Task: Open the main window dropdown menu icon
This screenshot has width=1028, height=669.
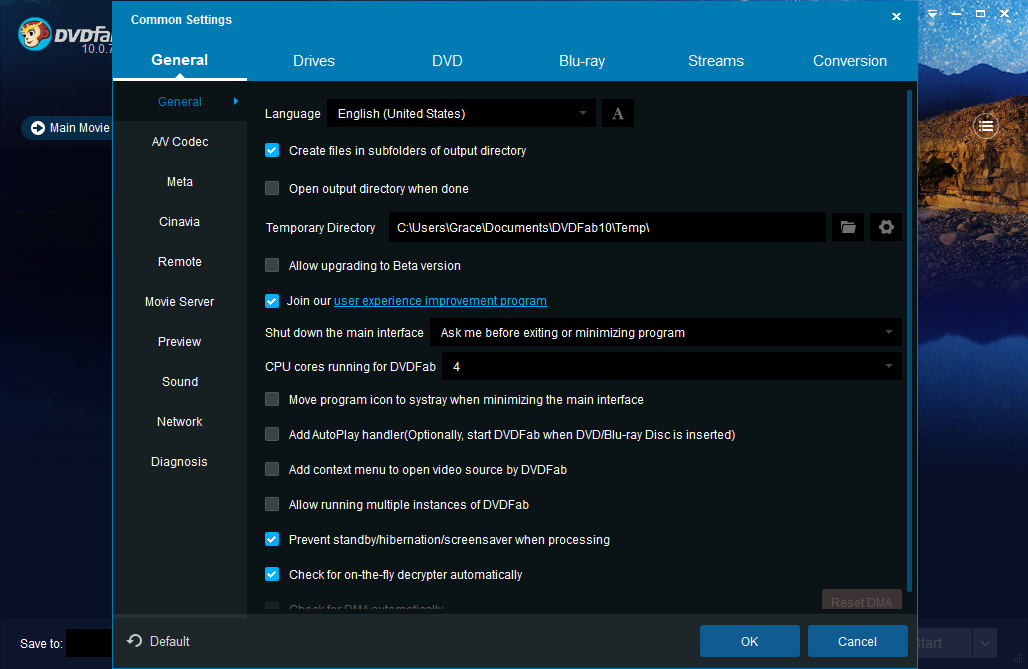Action: (932, 14)
